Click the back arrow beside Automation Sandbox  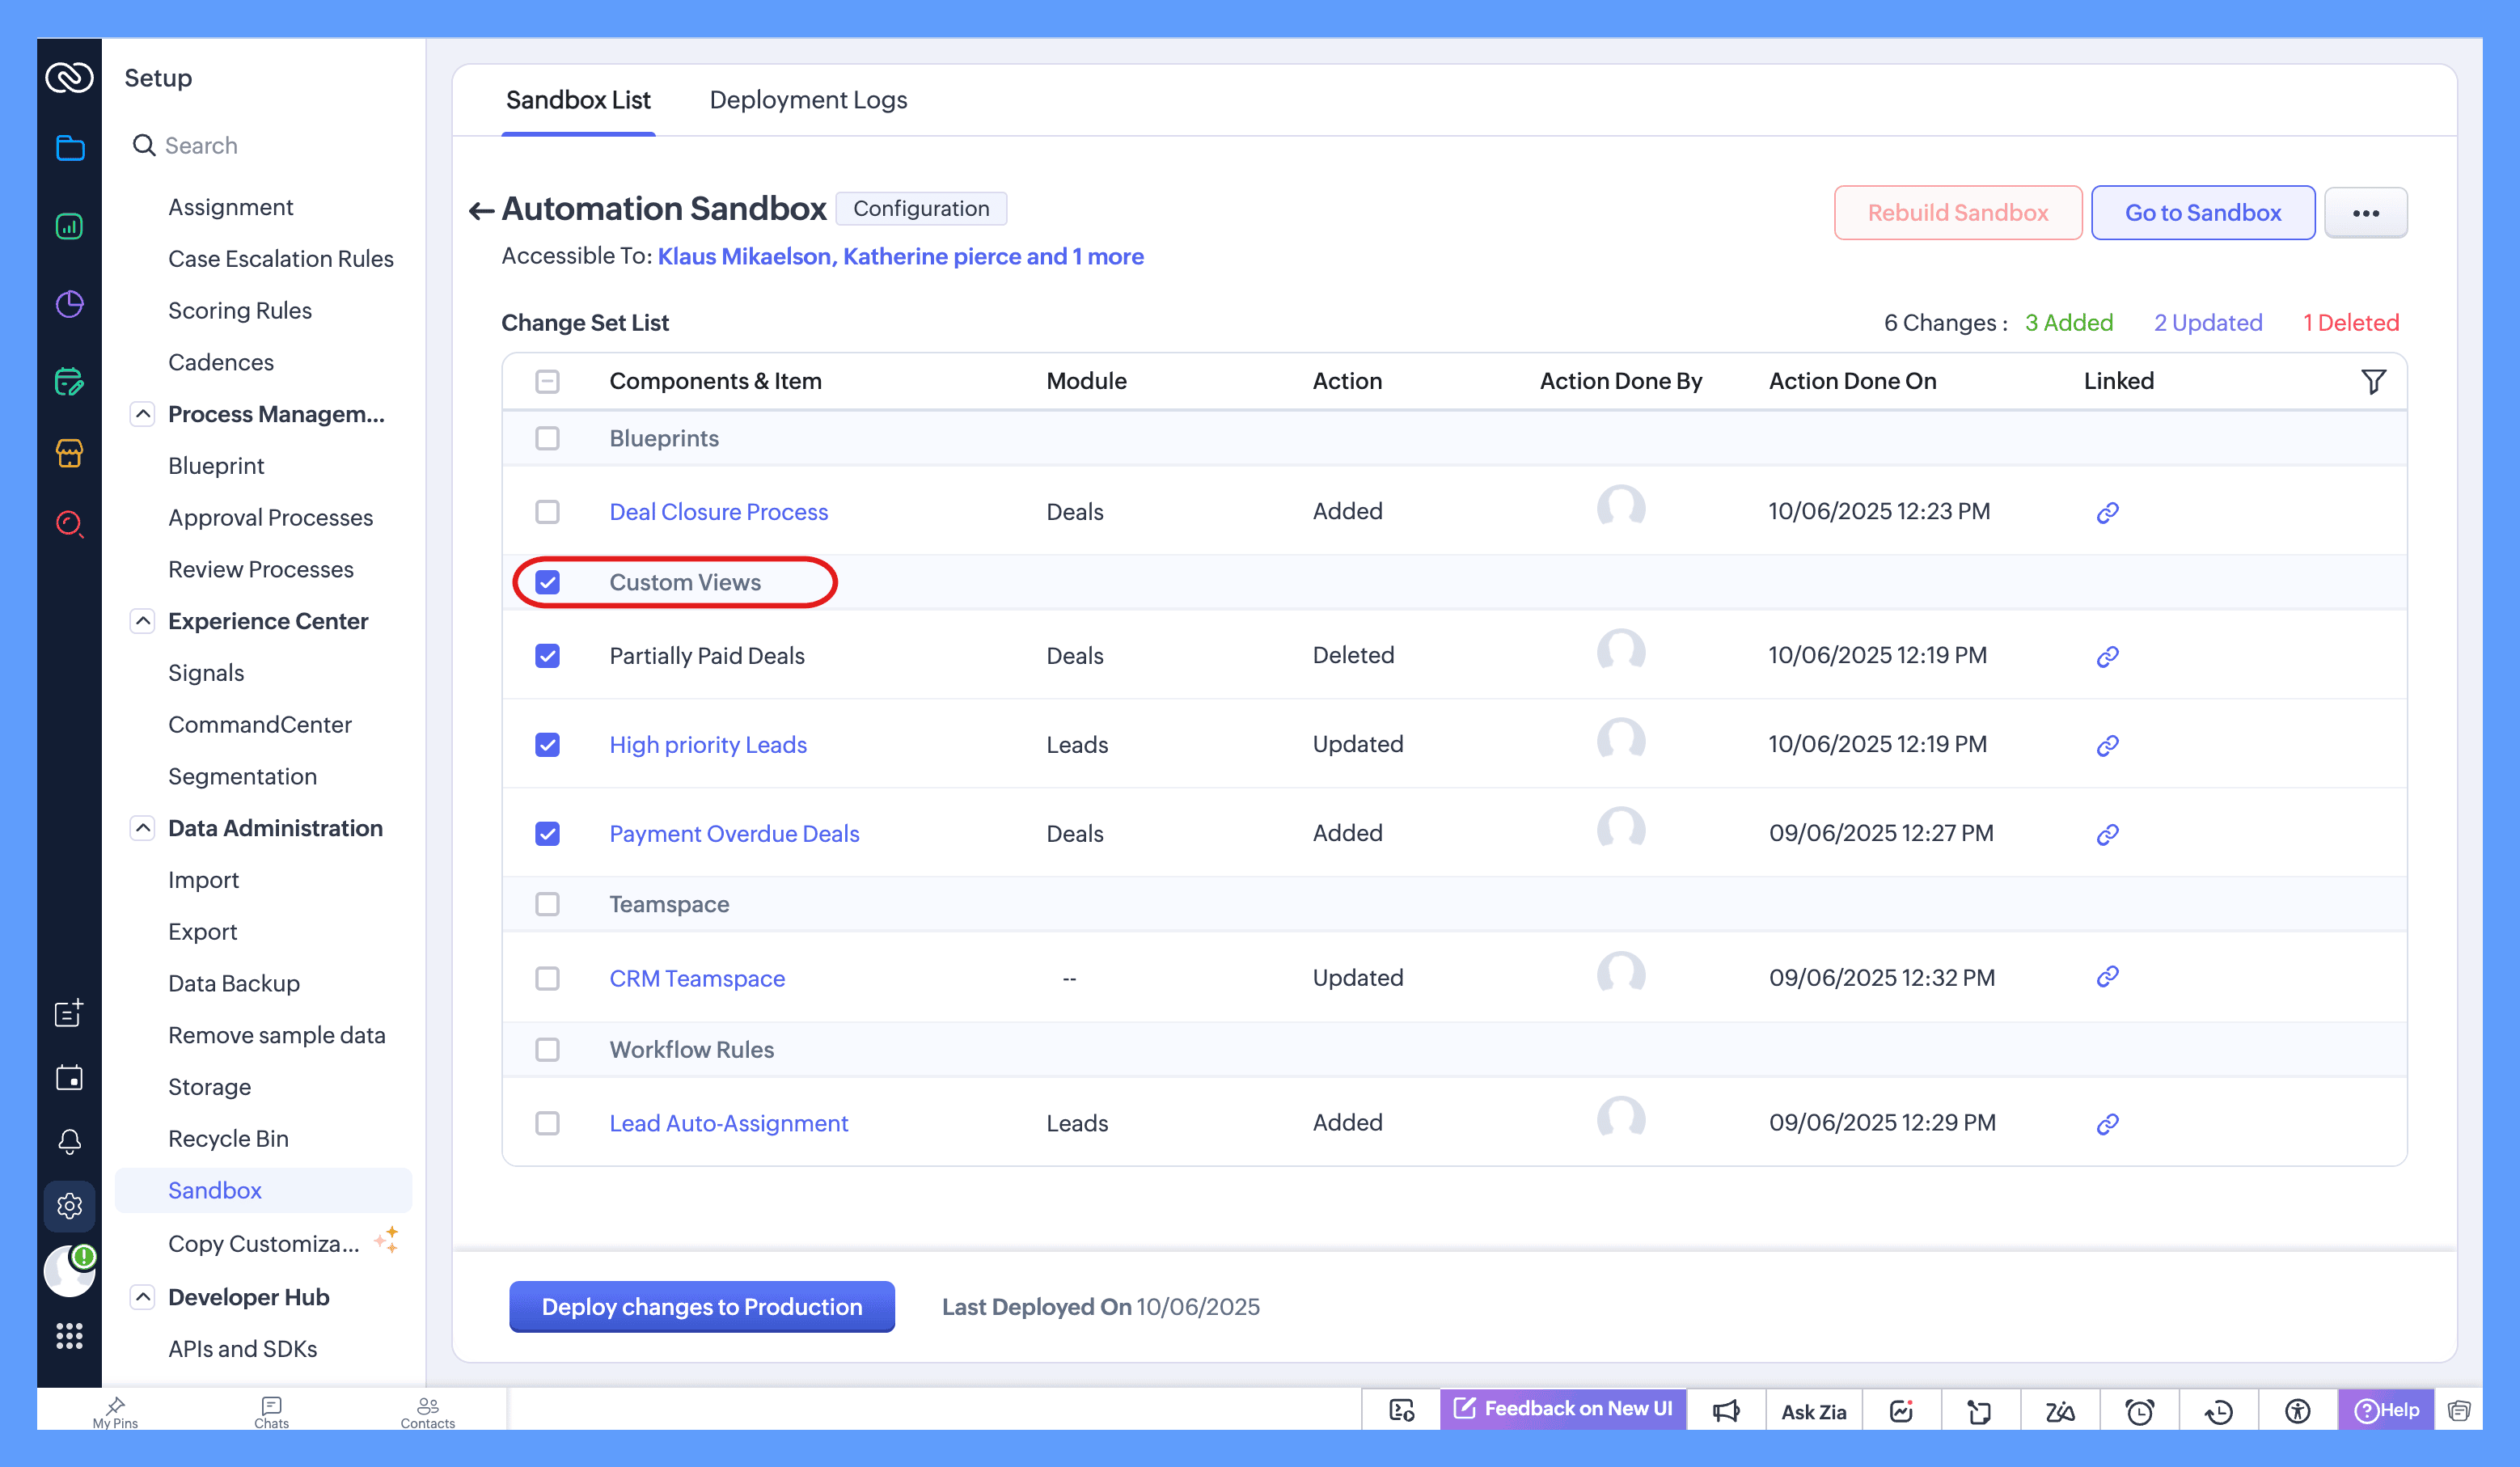click(481, 210)
